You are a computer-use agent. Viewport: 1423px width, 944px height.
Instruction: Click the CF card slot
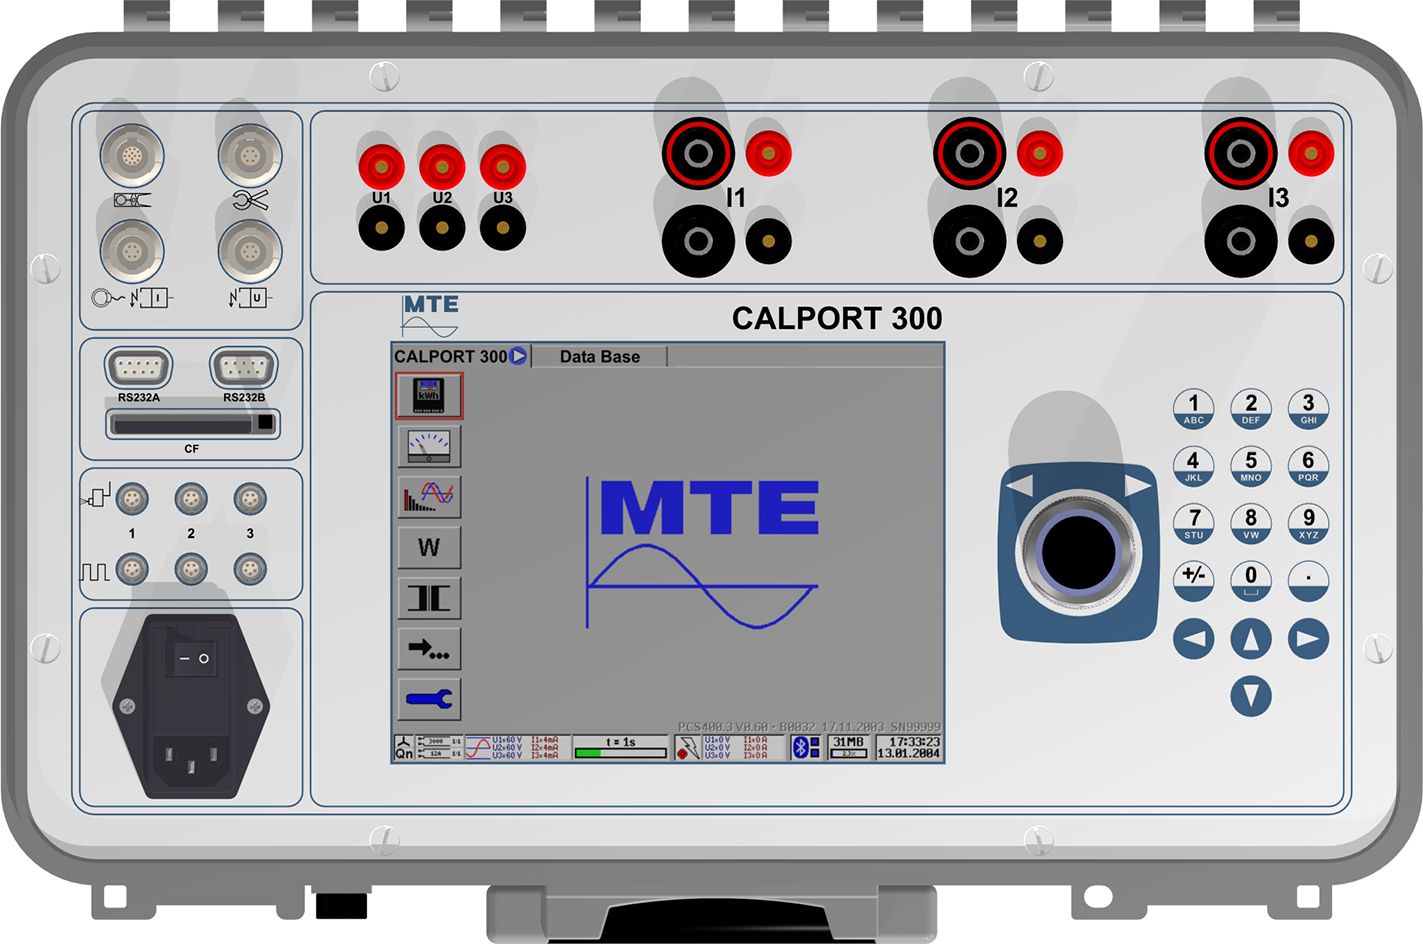click(192, 424)
